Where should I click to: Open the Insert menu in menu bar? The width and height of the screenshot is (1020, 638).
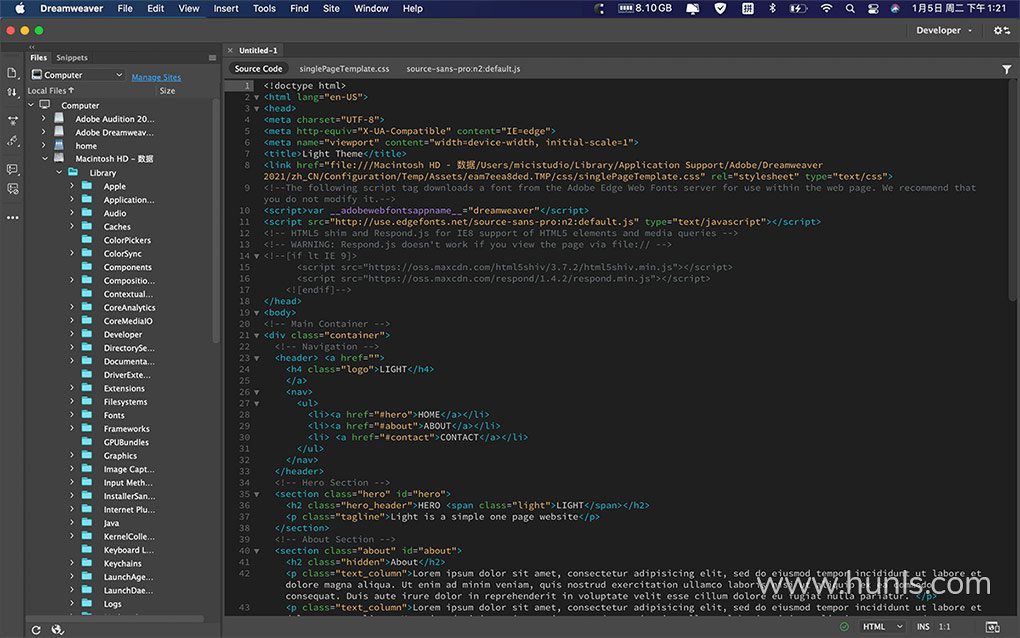click(226, 8)
